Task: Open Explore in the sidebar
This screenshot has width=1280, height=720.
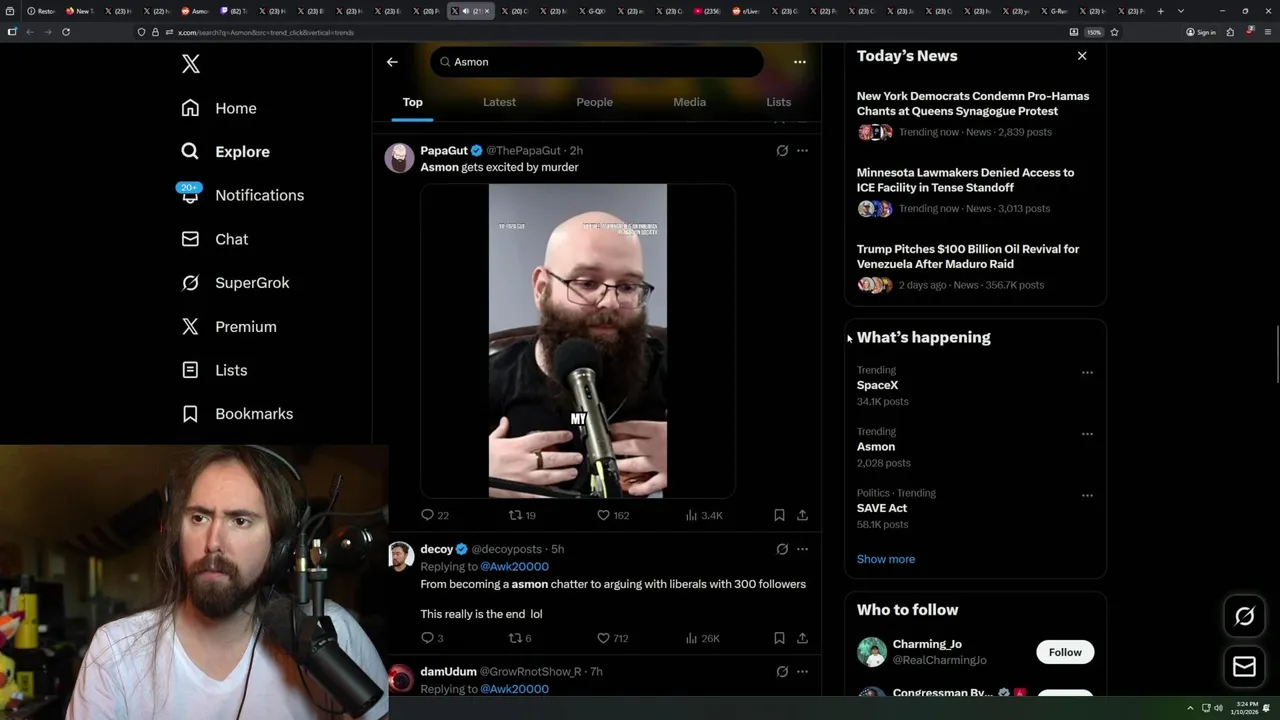Action: click(226, 152)
